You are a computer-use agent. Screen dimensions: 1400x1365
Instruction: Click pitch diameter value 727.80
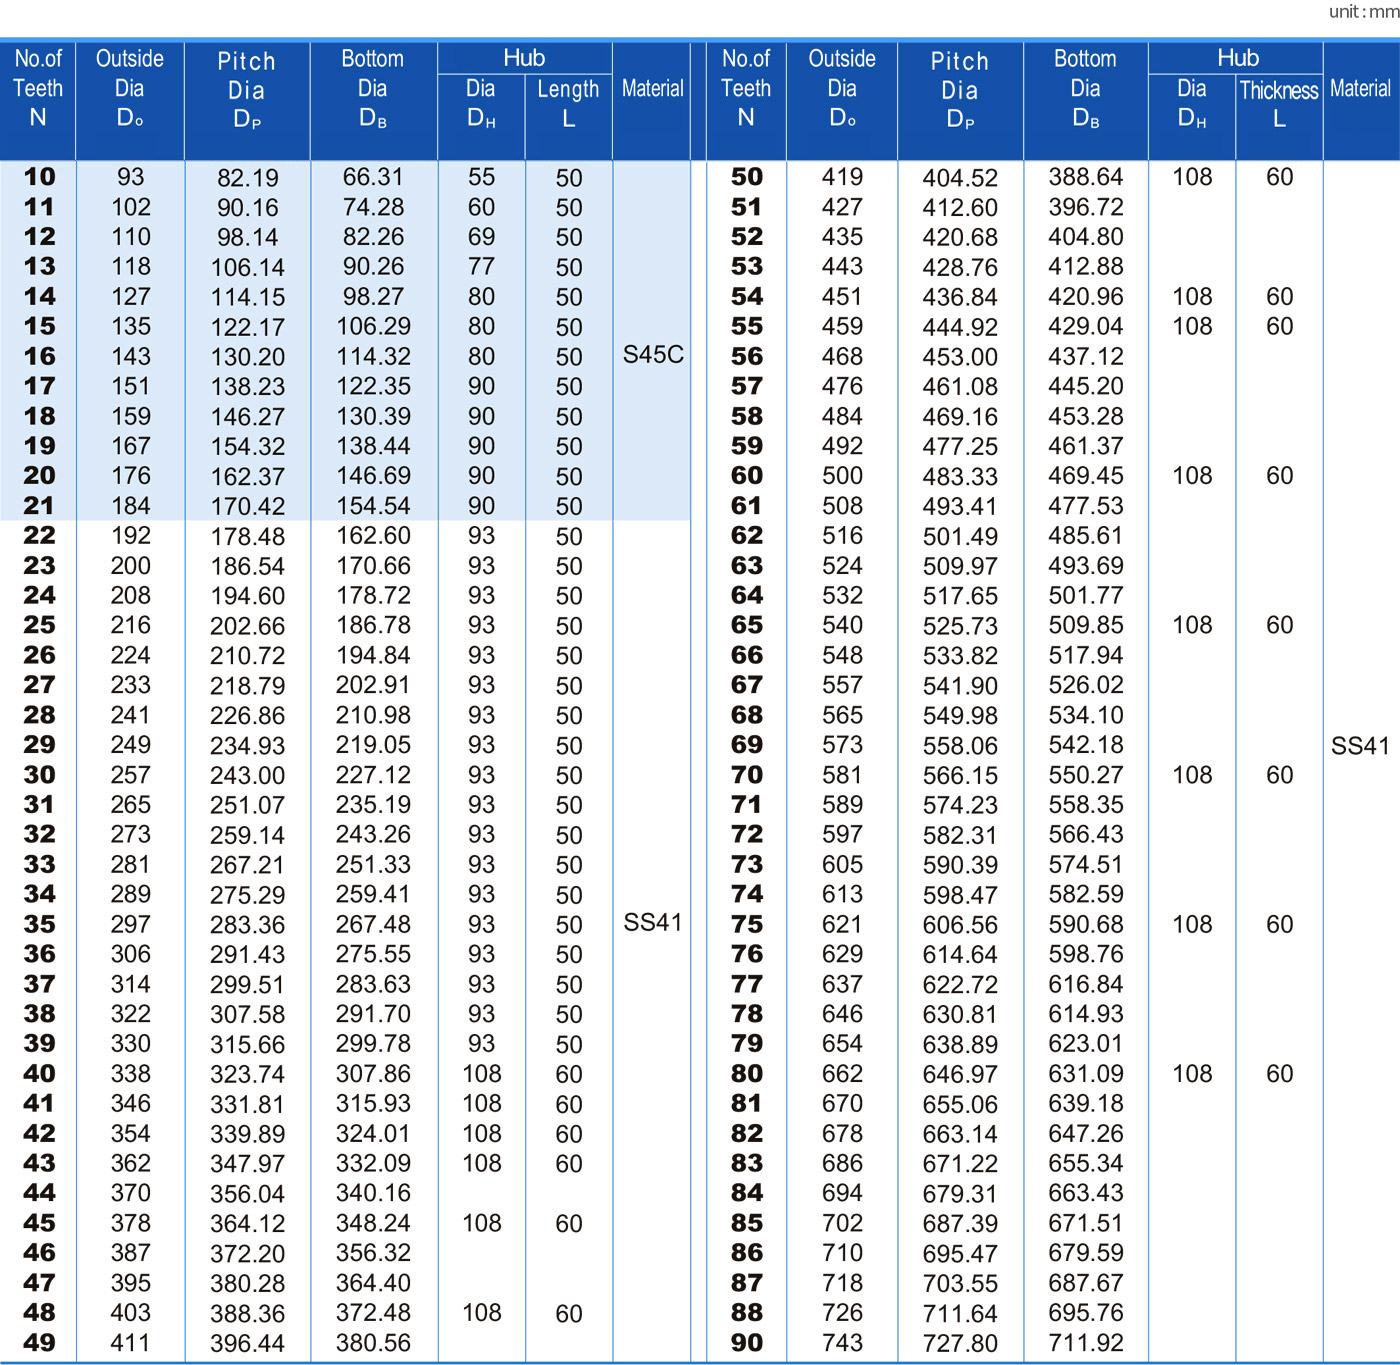pyautogui.click(x=960, y=1343)
